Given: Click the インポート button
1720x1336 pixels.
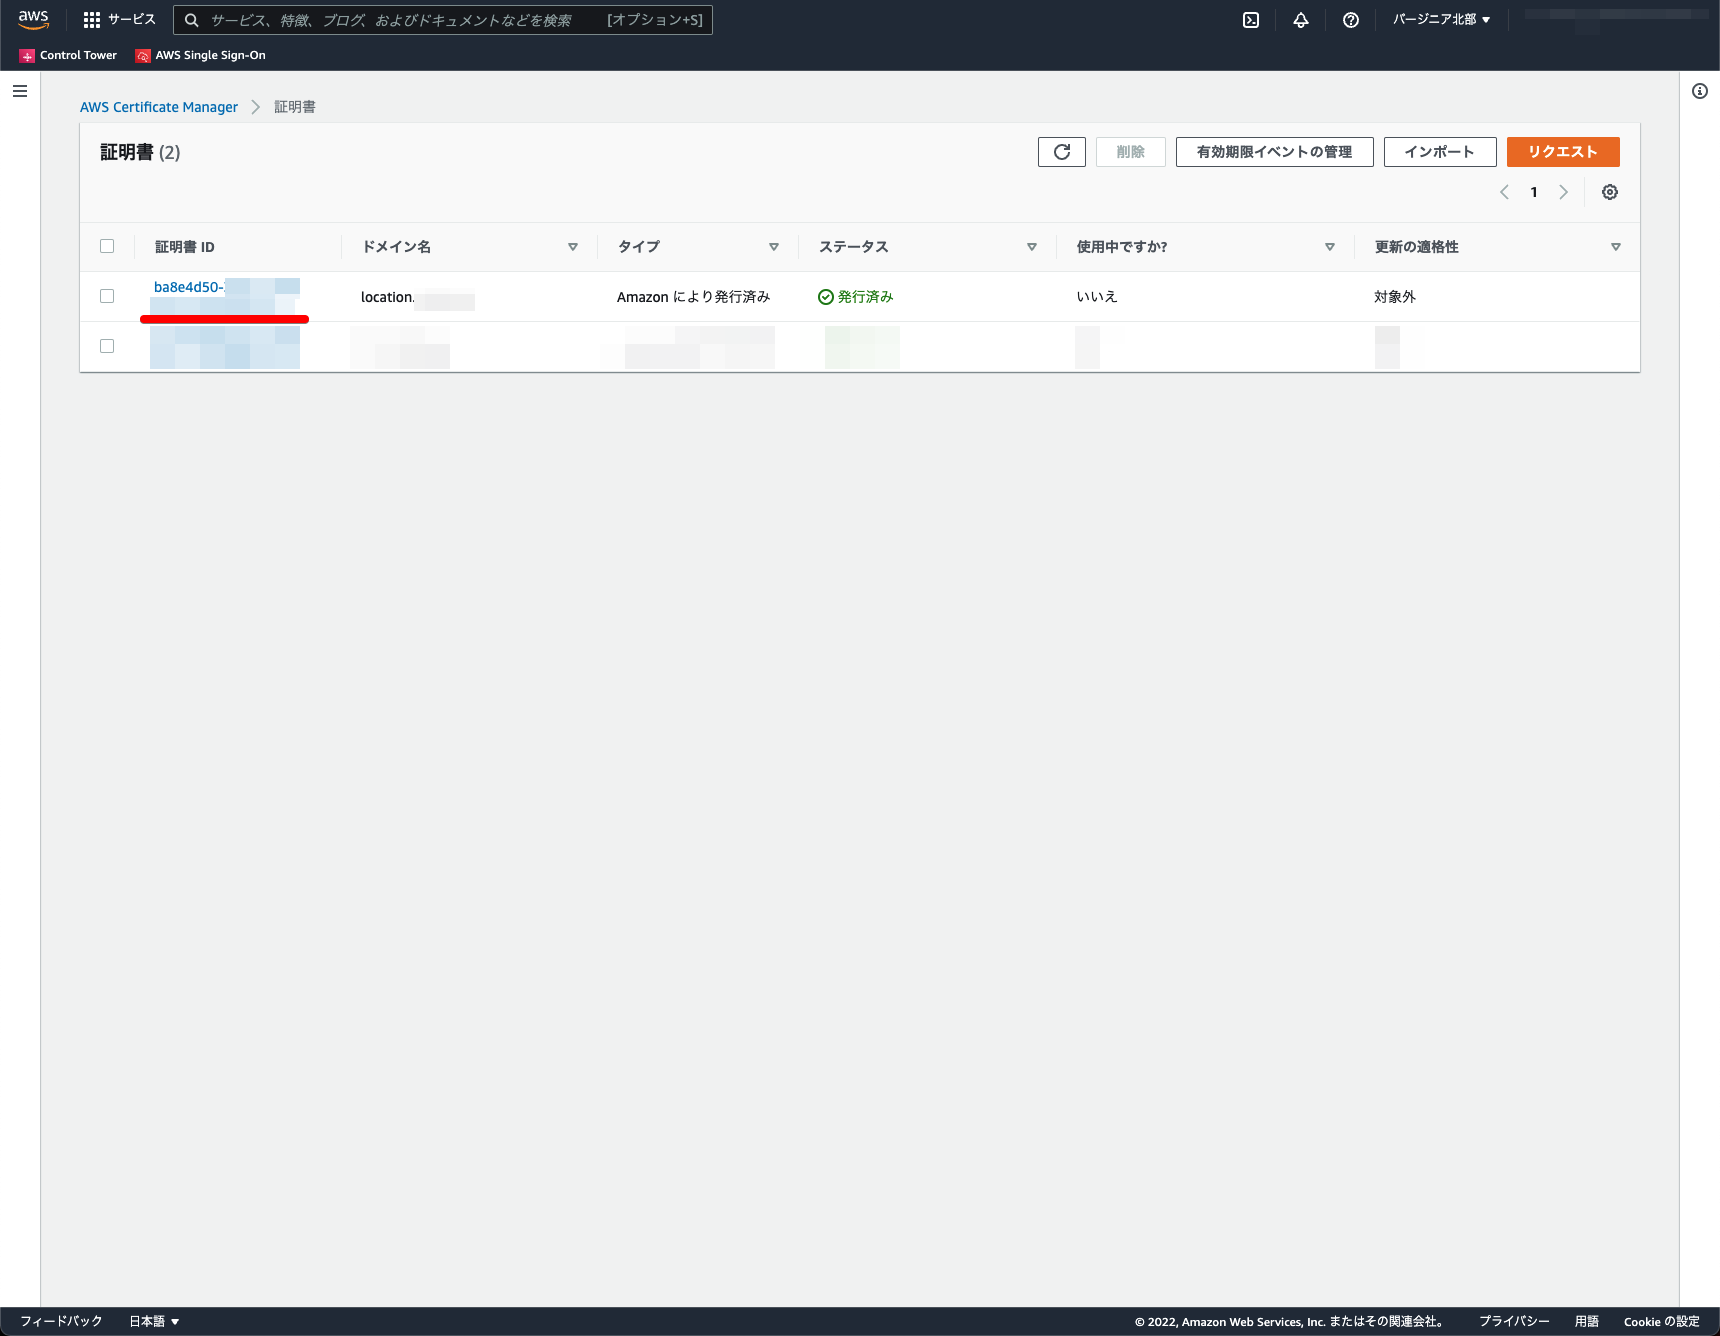Looking at the screenshot, I should pyautogui.click(x=1440, y=152).
